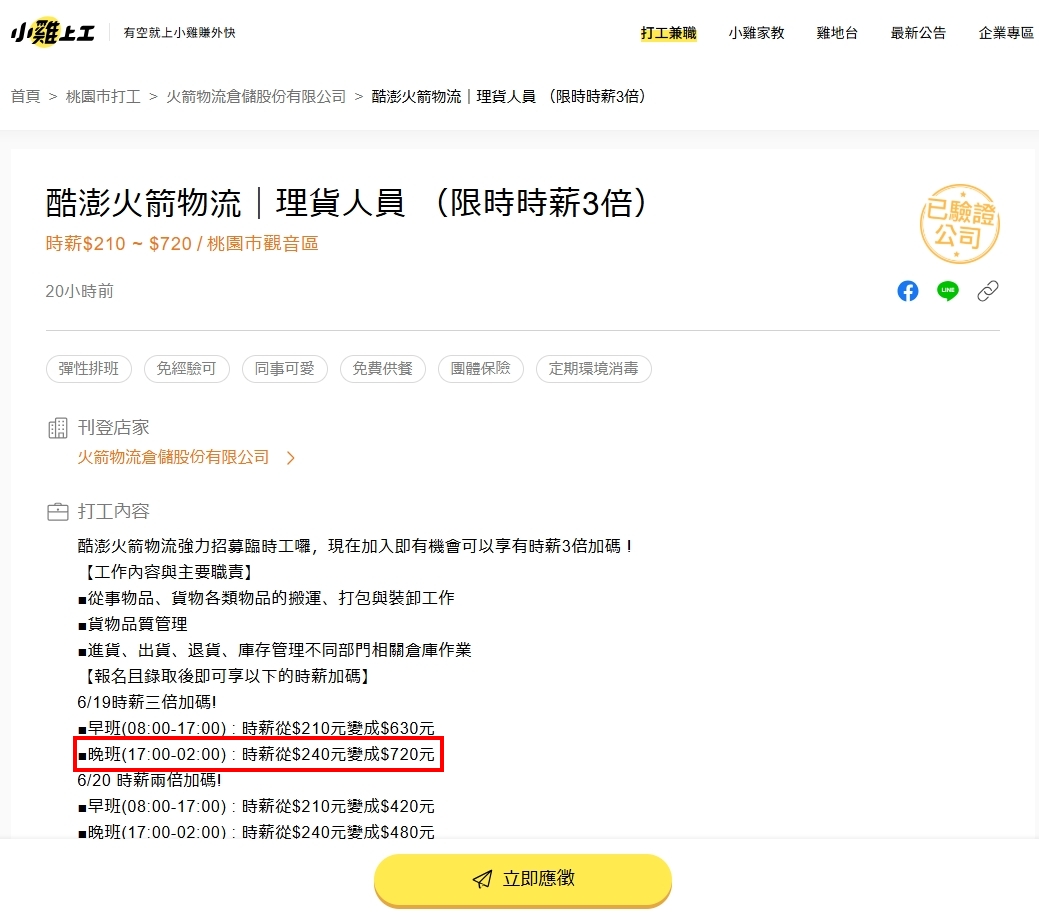This screenshot has height=917, width=1039.
Task: Click the 小雞上工 site logo
Action: tap(53, 32)
